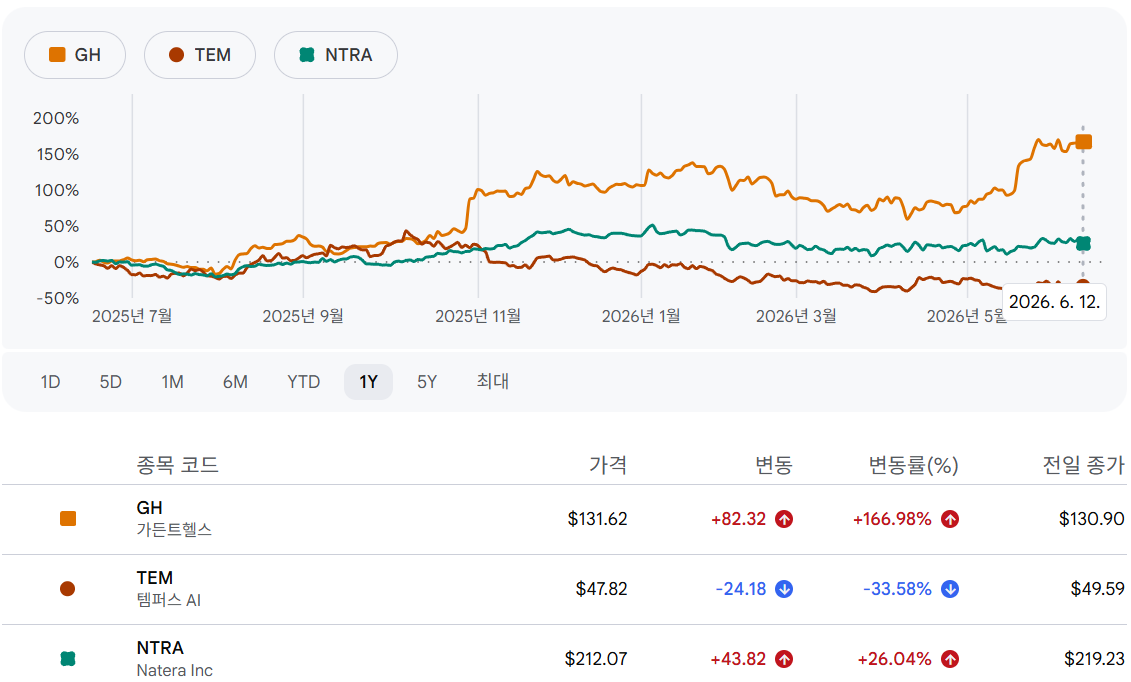Select the 6M time range
Image resolution: width=1131 pixels, height=682 pixels.
point(235,381)
